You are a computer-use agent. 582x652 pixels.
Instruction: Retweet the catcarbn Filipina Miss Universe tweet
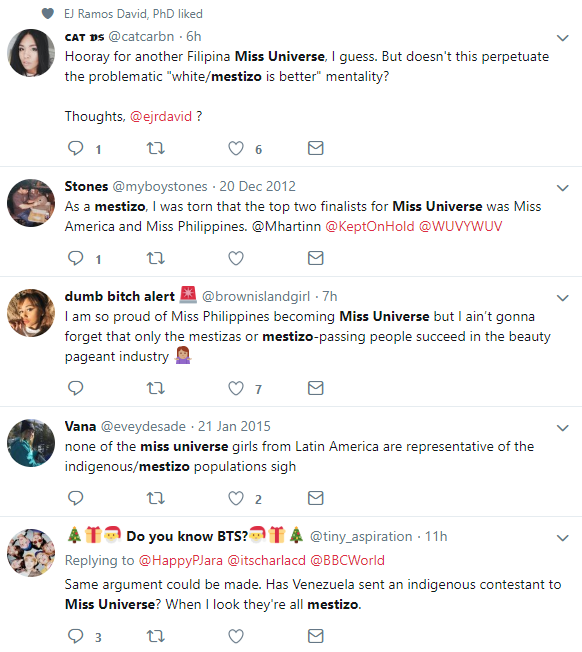(156, 148)
